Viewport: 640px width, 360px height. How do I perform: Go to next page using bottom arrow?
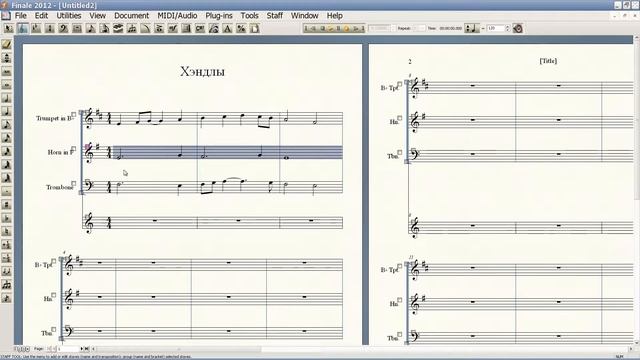[x=82, y=349]
